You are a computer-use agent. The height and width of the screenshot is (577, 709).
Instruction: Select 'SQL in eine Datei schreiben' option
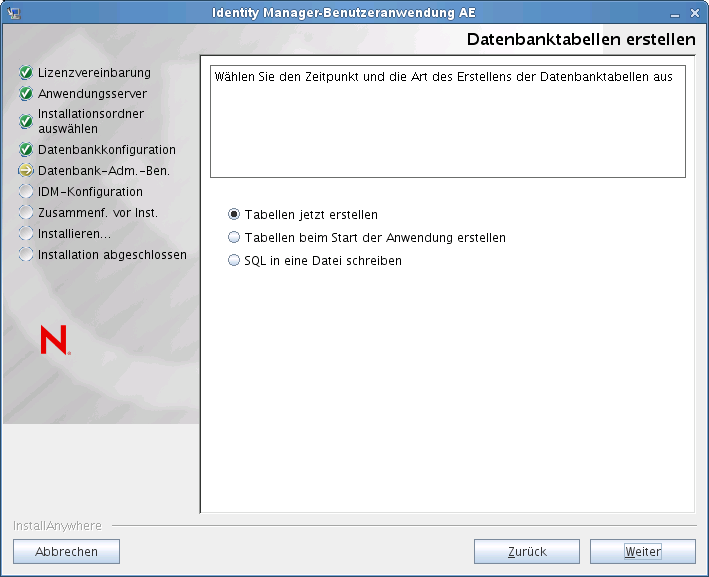pyautogui.click(x=234, y=260)
